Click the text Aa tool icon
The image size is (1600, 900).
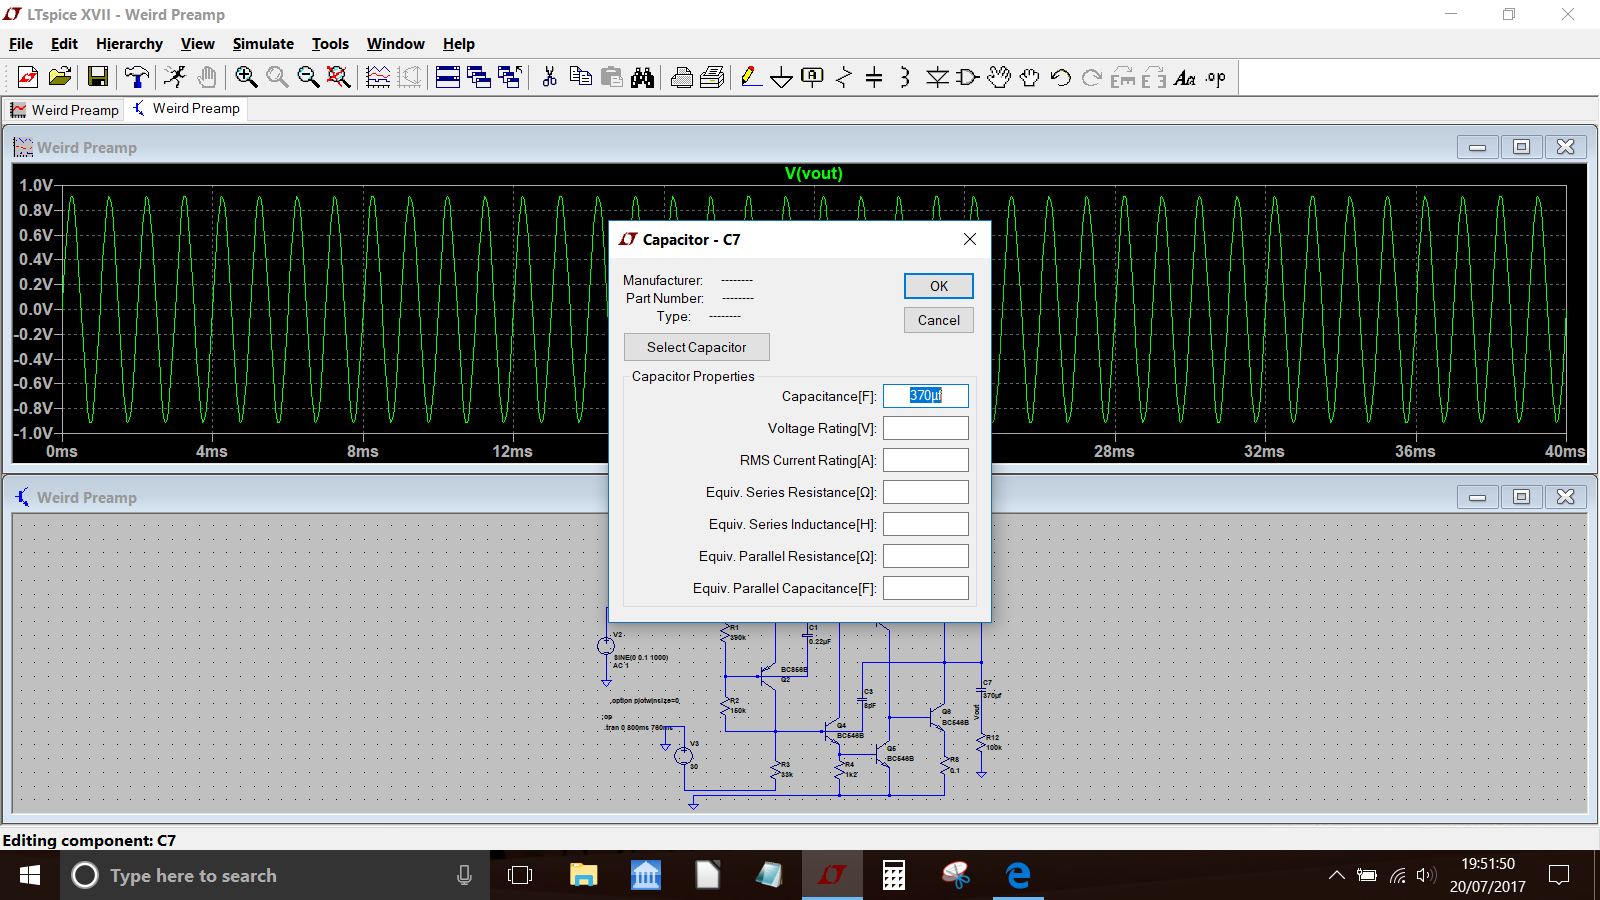[x=1185, y=77]
